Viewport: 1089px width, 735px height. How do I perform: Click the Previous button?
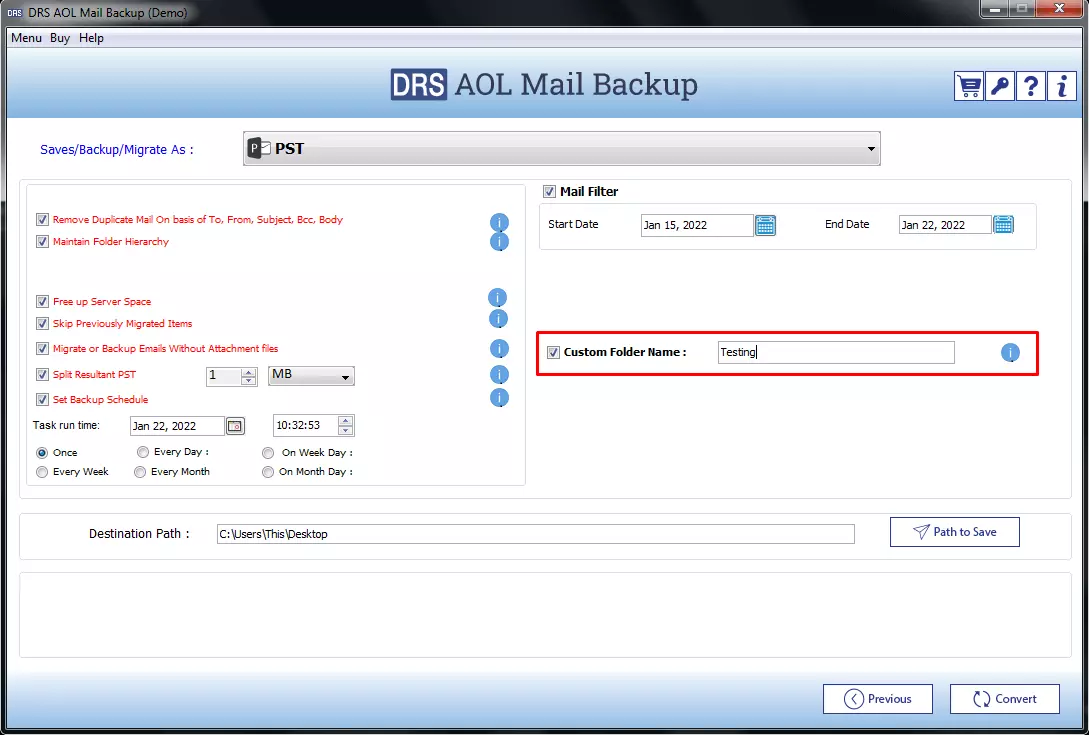[x=878, y=699]
